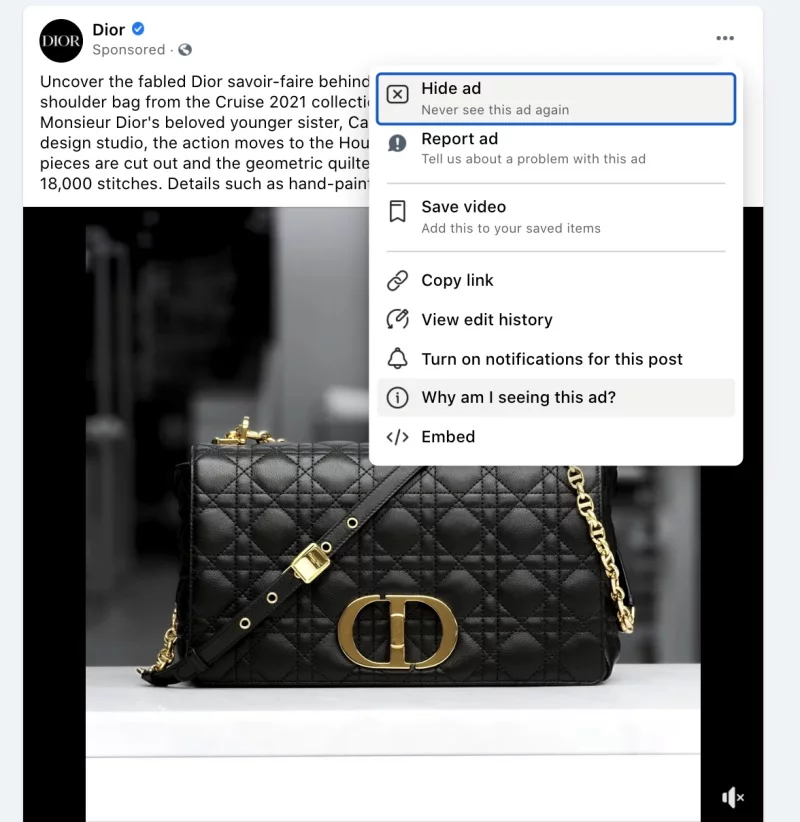The width and height of the screenshot is (800, 822).
Task: Click the View edit history pencil icon
Action: click(397, 319)
